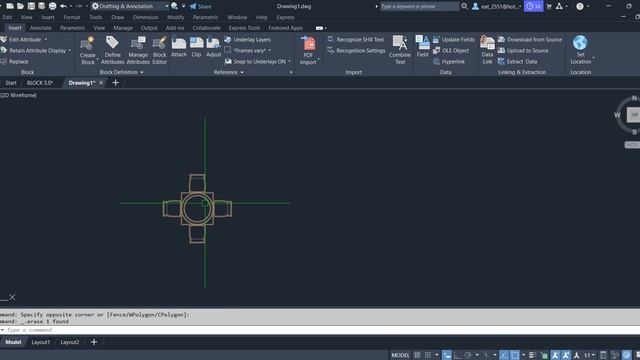Switch to the Annotate ribbon tab
640x360 pixels.
pyautogui.click(x=40, y=28)
